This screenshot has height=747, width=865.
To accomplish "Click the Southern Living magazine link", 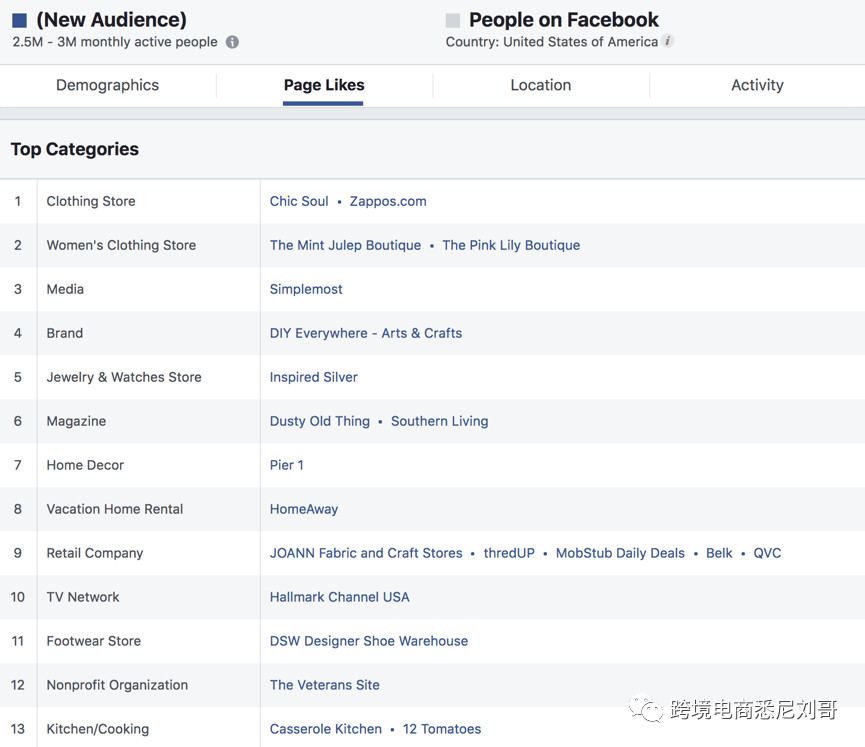I will [439, 421].
